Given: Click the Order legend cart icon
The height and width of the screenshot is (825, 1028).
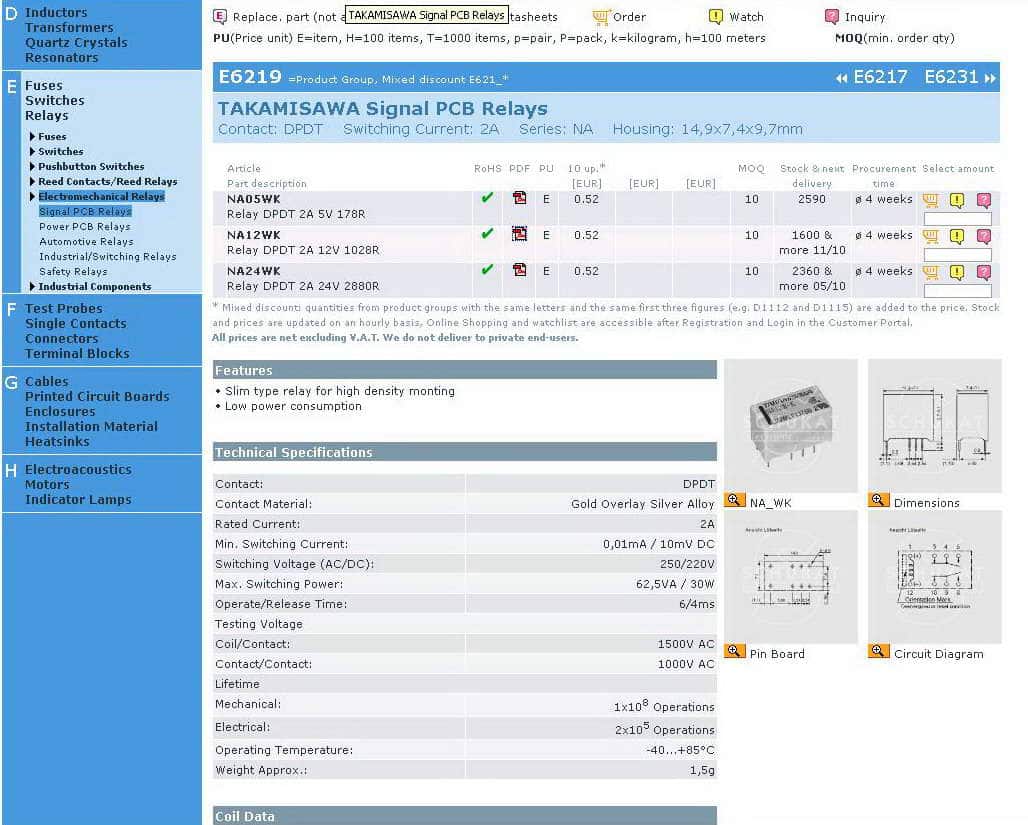Looking at the screenshot, I should pos(601,16).
